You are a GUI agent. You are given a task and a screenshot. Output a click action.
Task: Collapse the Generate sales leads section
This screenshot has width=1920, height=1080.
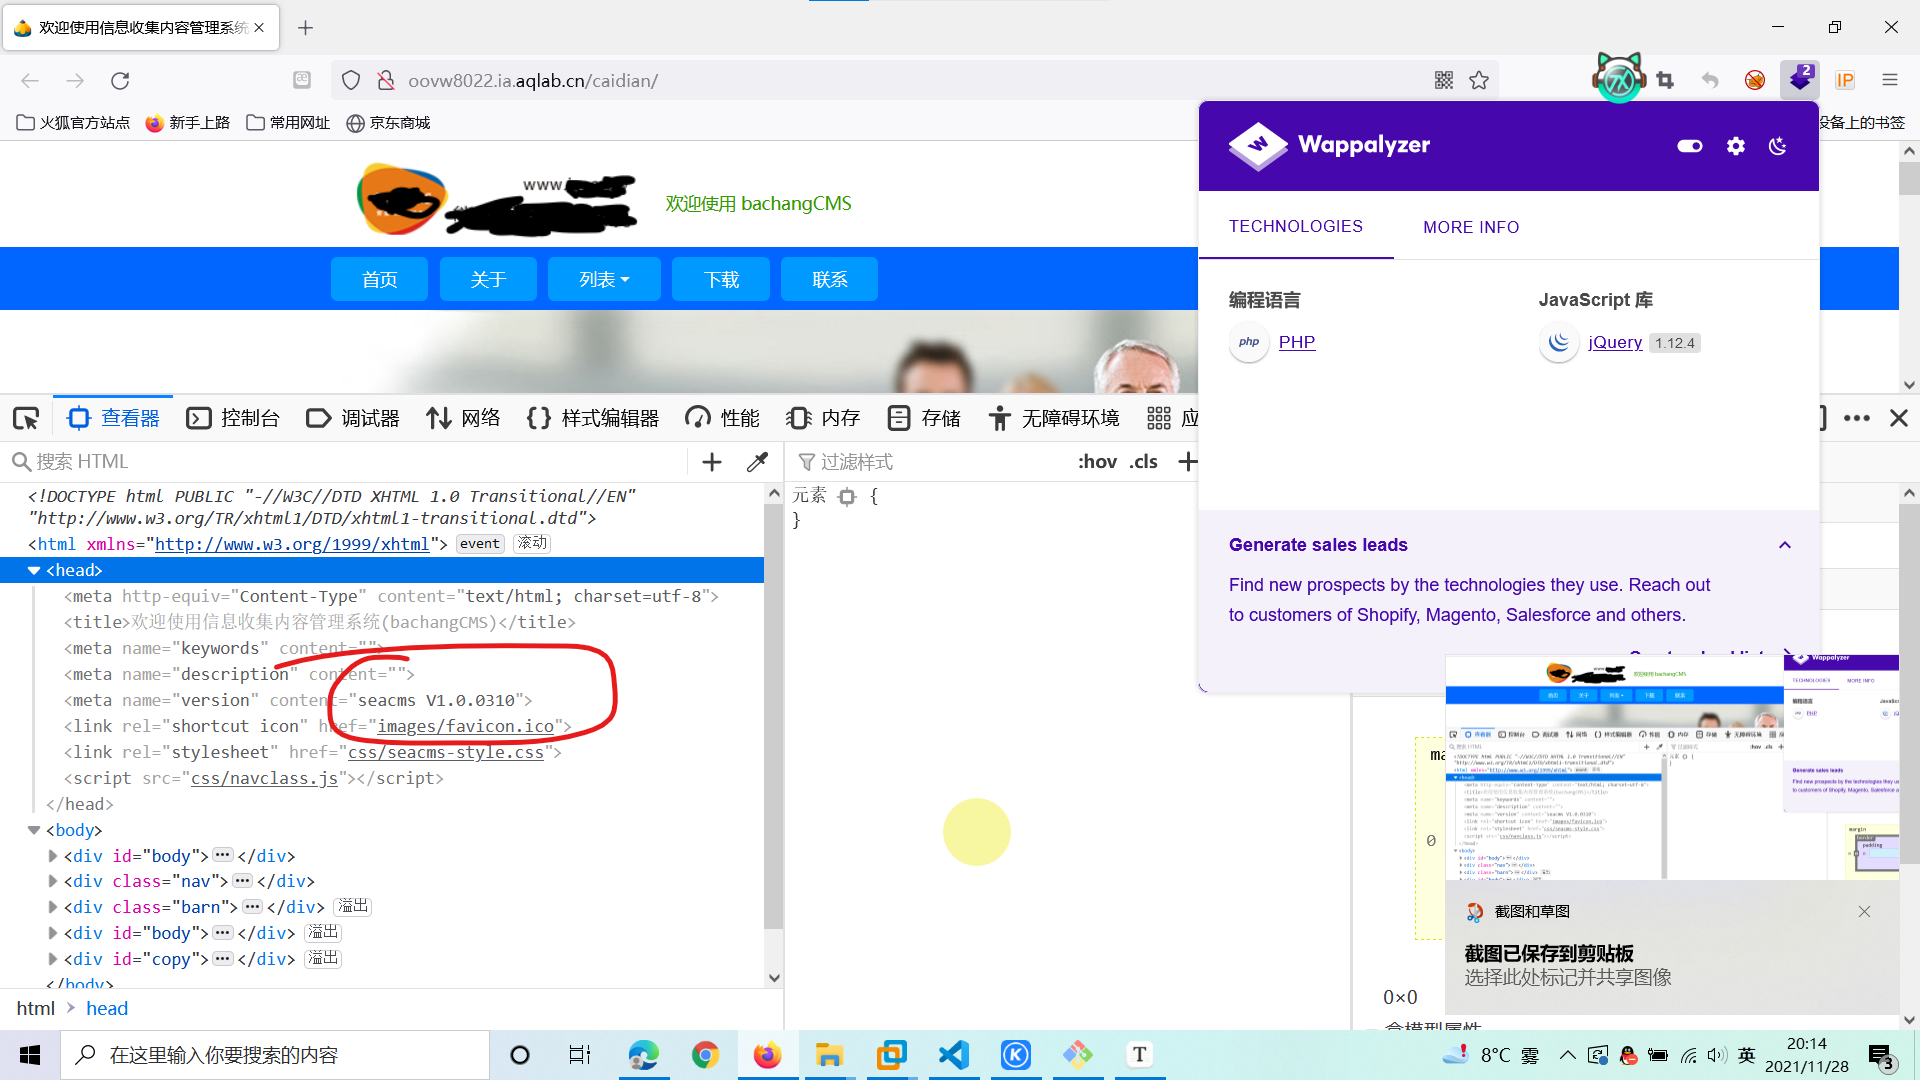click(1785, 545)
